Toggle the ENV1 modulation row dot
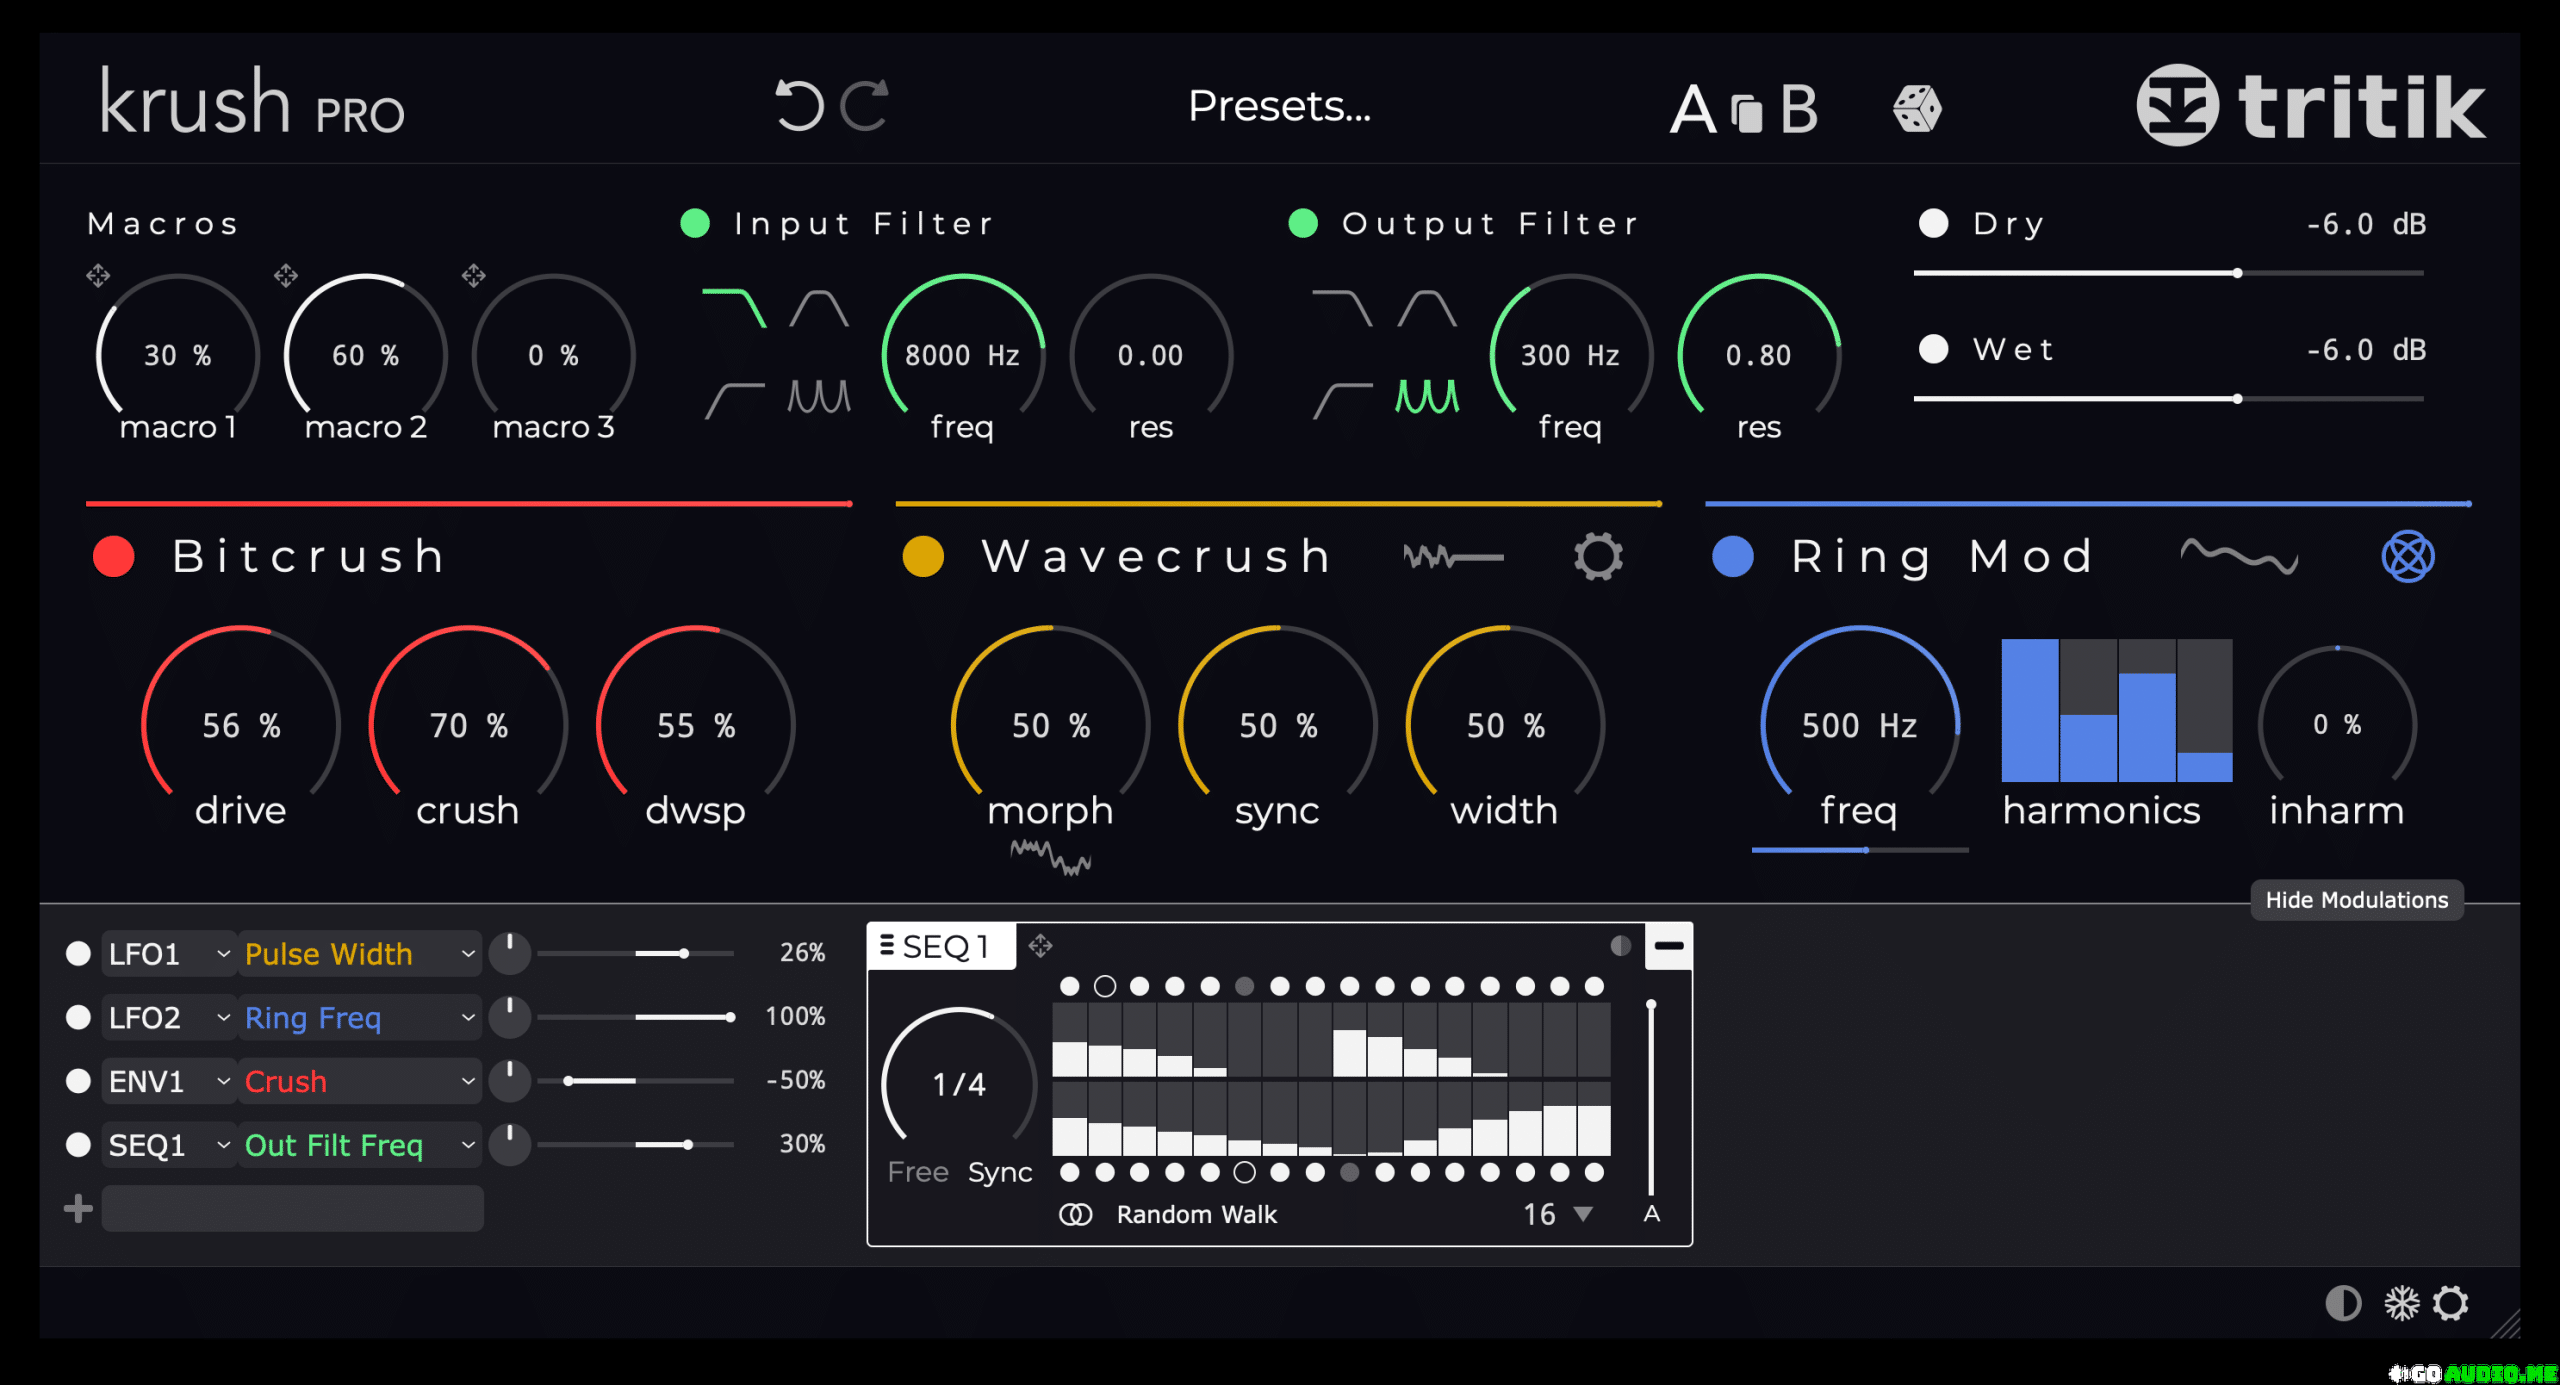The width and height of the screenshot is (2560, 1385). tap(78, 1082)
